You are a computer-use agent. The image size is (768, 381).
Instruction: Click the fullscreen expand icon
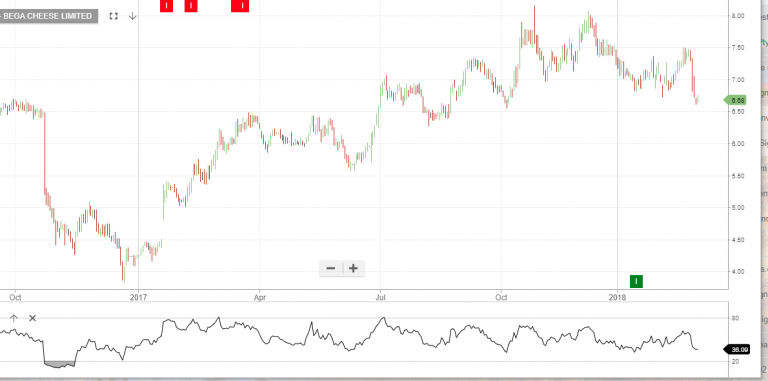point(114,16)
